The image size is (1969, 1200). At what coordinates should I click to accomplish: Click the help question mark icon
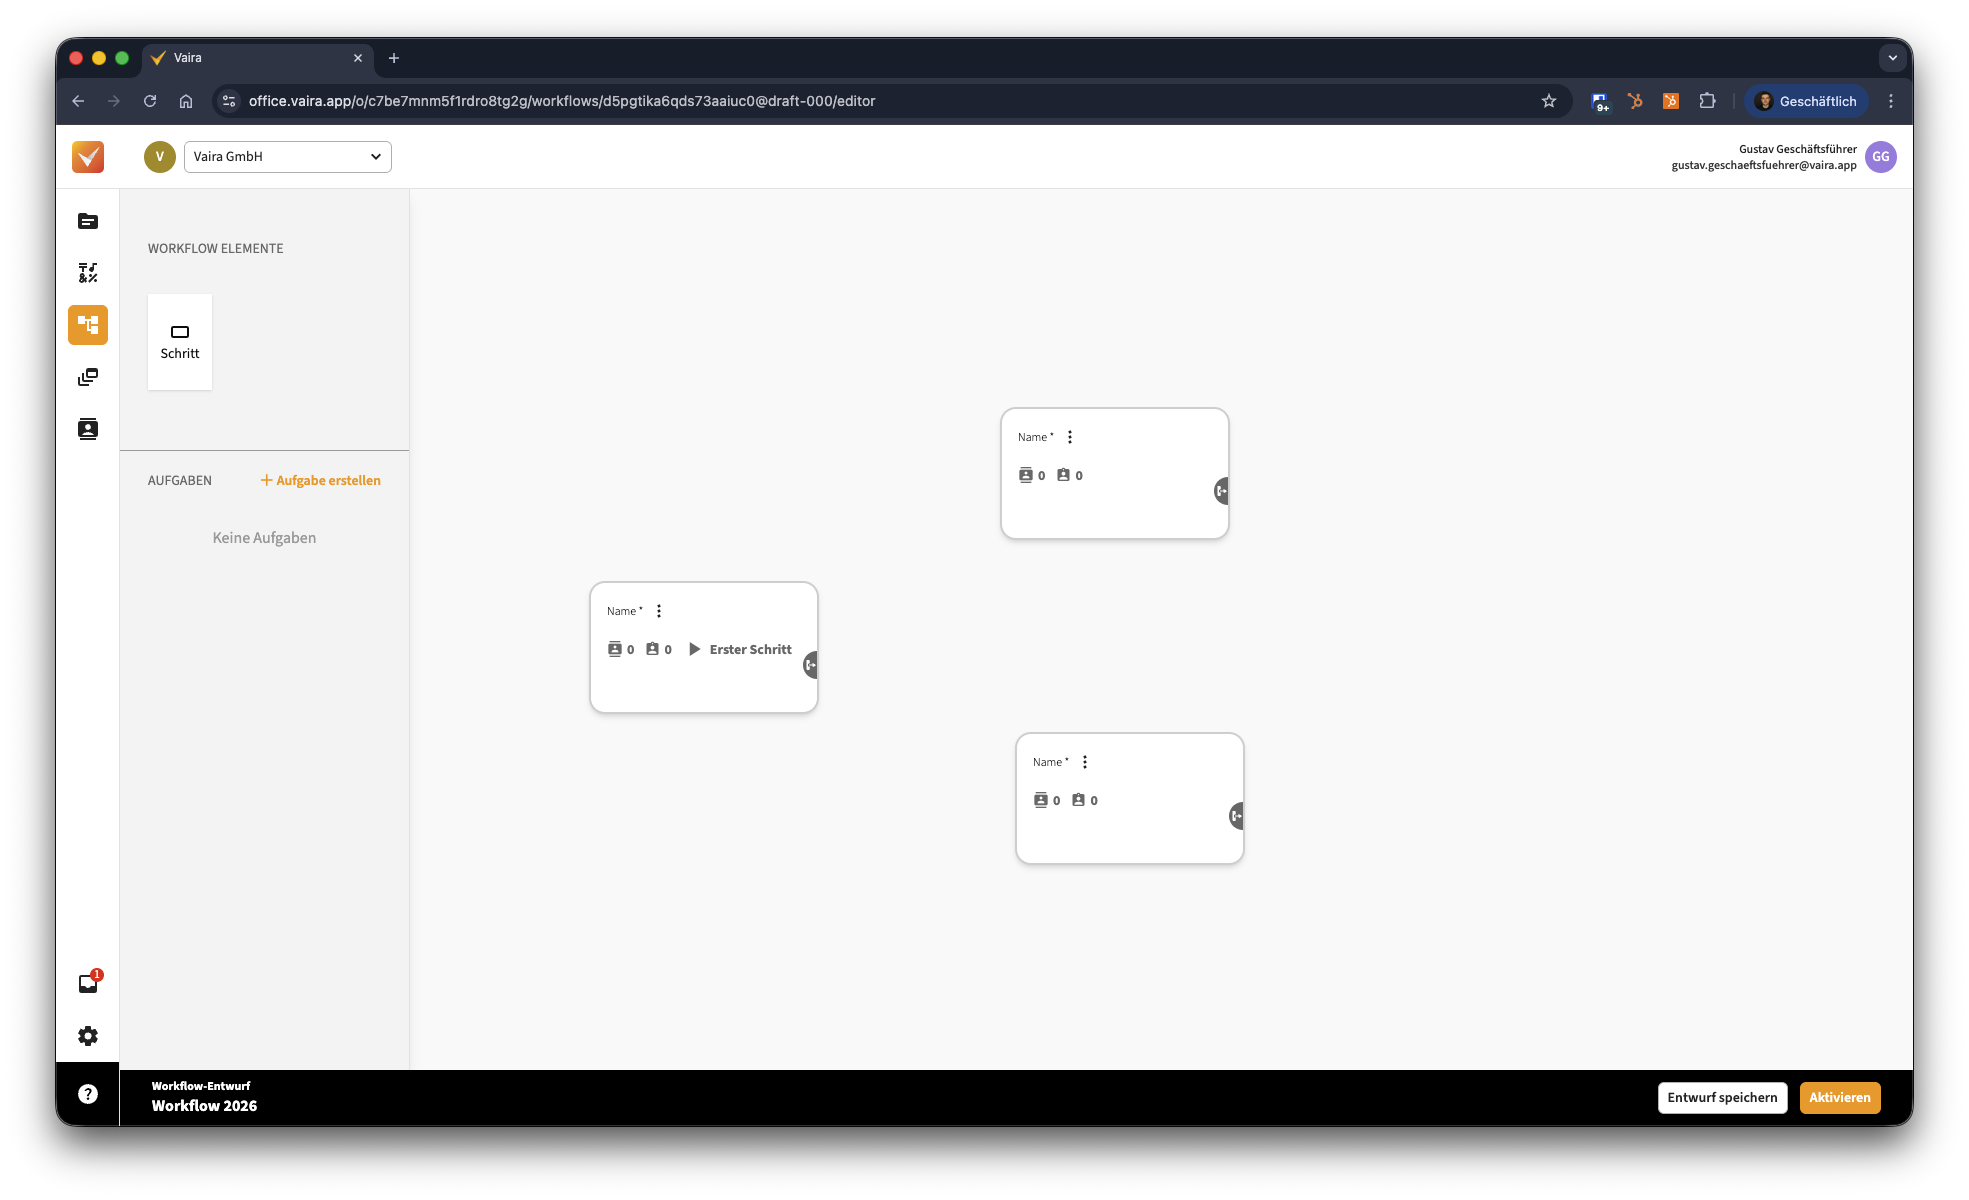click(88, 1094)
